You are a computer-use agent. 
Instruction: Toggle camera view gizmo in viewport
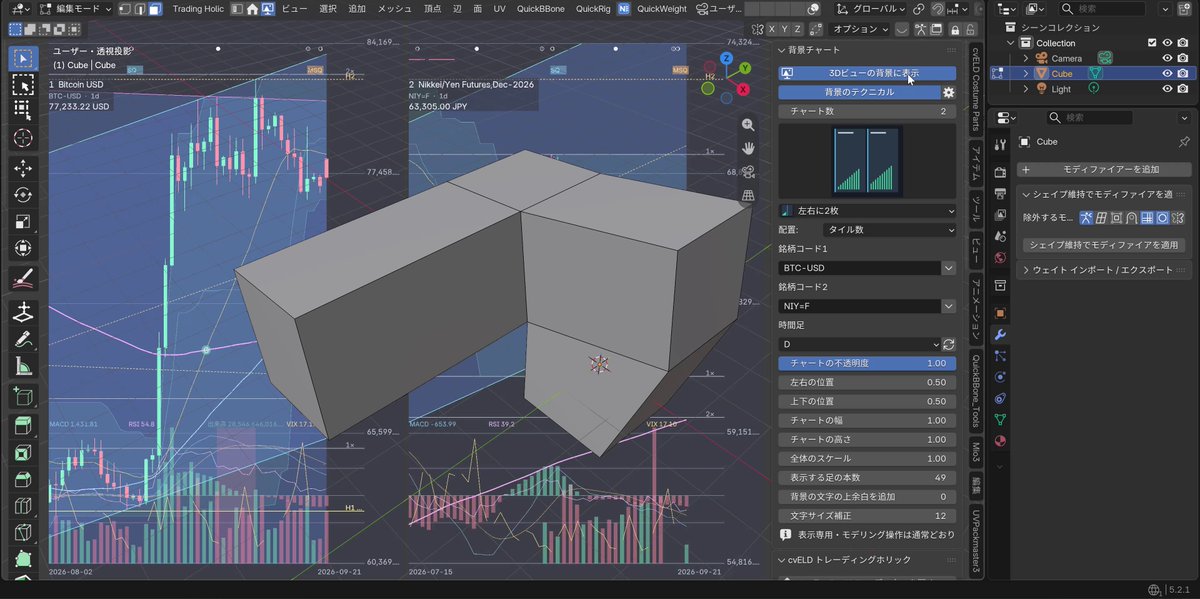click(x=747, y=172)
